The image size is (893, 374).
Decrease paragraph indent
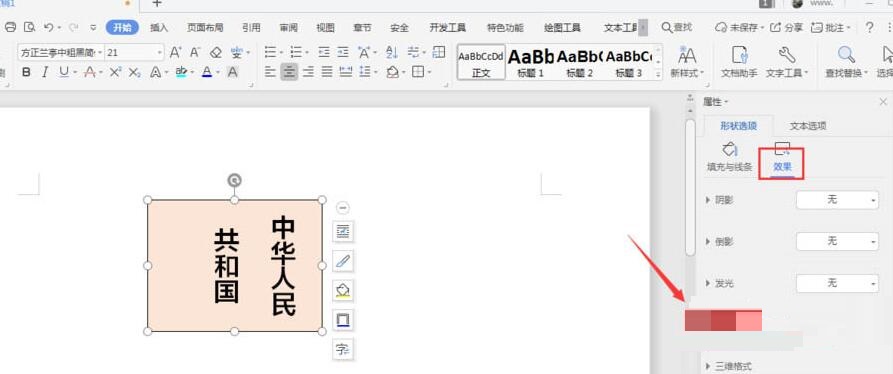324,53
